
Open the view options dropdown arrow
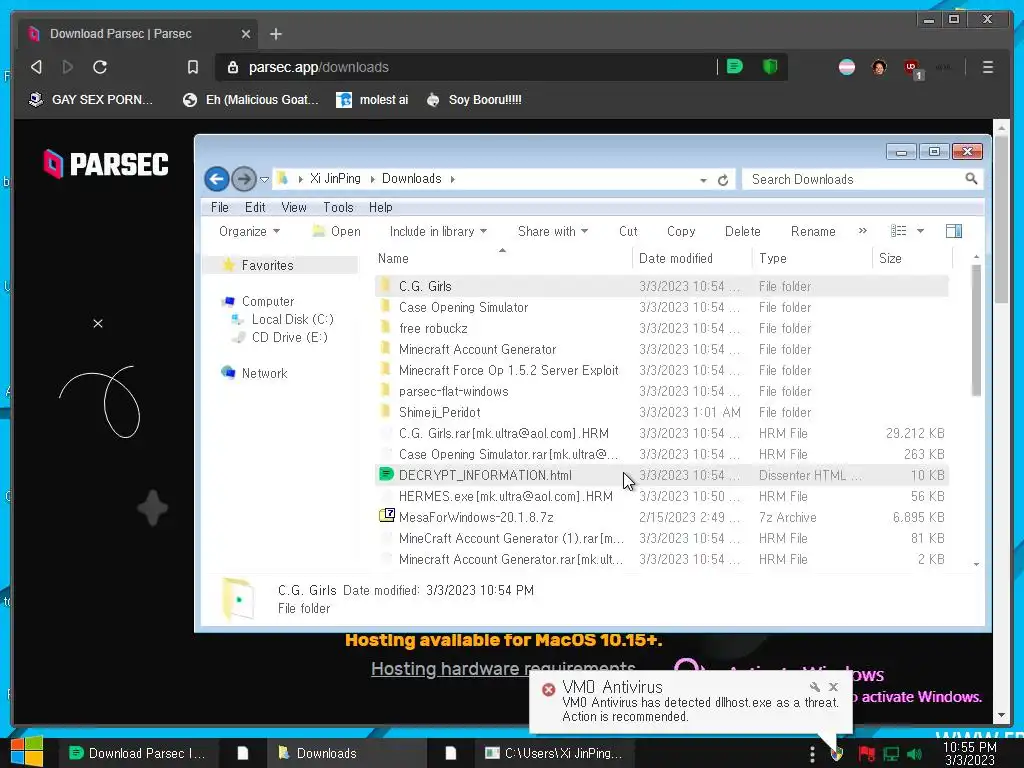pos(920,231)
